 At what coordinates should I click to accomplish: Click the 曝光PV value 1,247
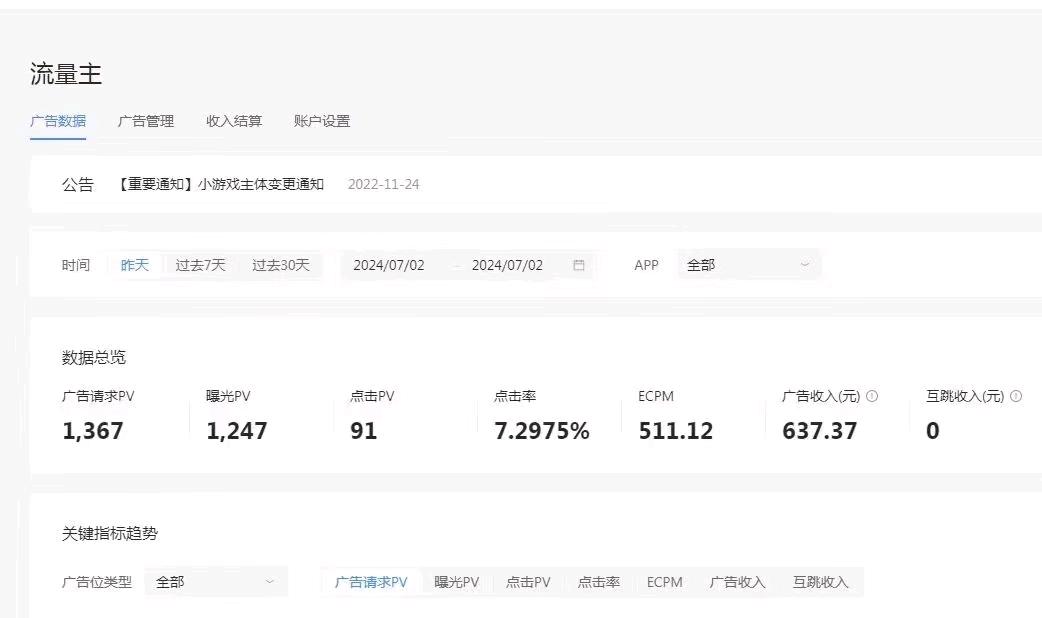(237, 431)
